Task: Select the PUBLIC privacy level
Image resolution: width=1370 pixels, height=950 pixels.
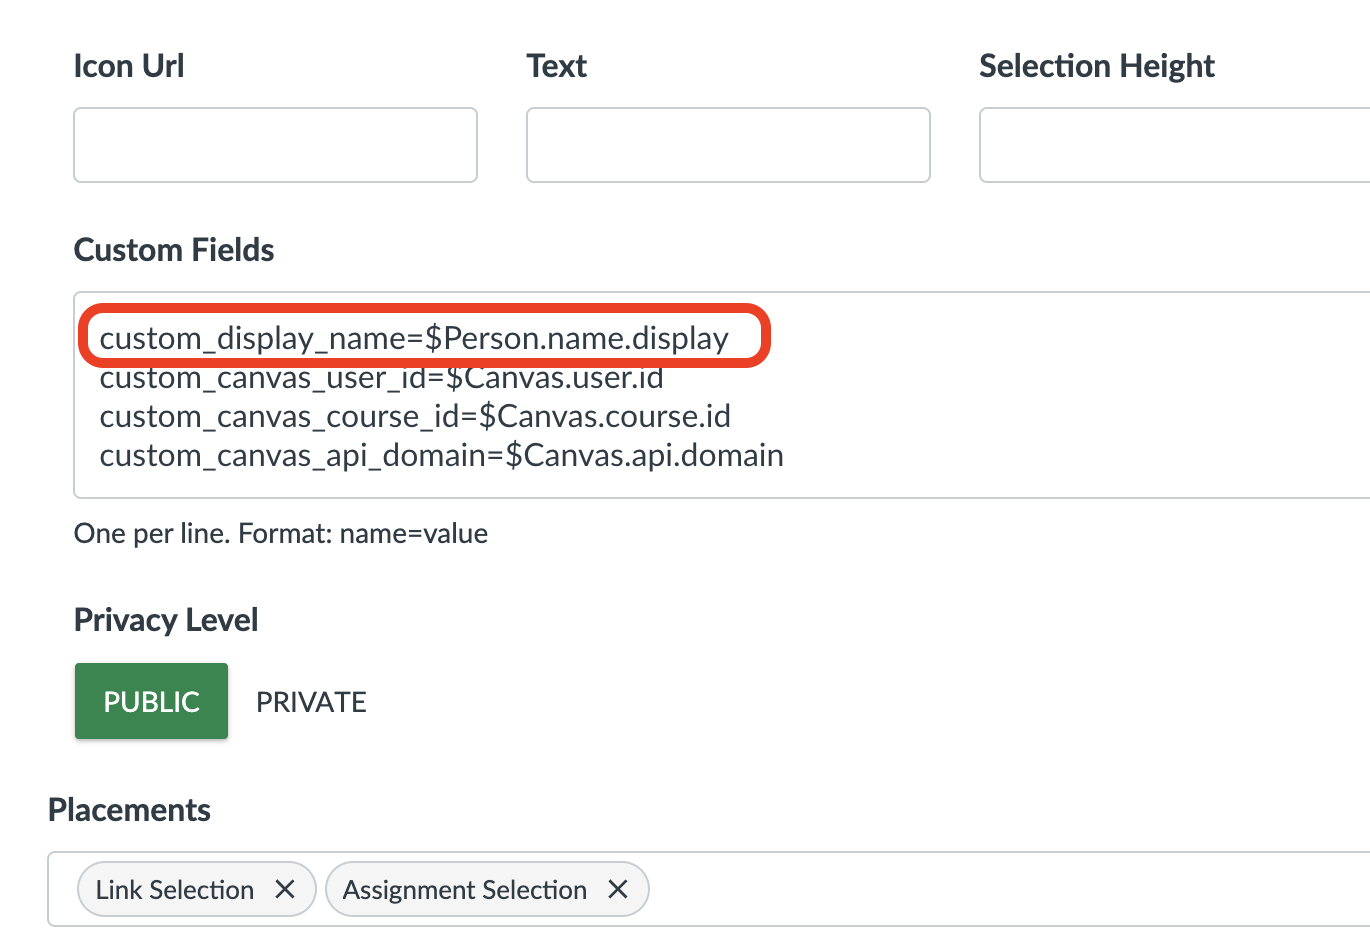Action: (151, 701)
